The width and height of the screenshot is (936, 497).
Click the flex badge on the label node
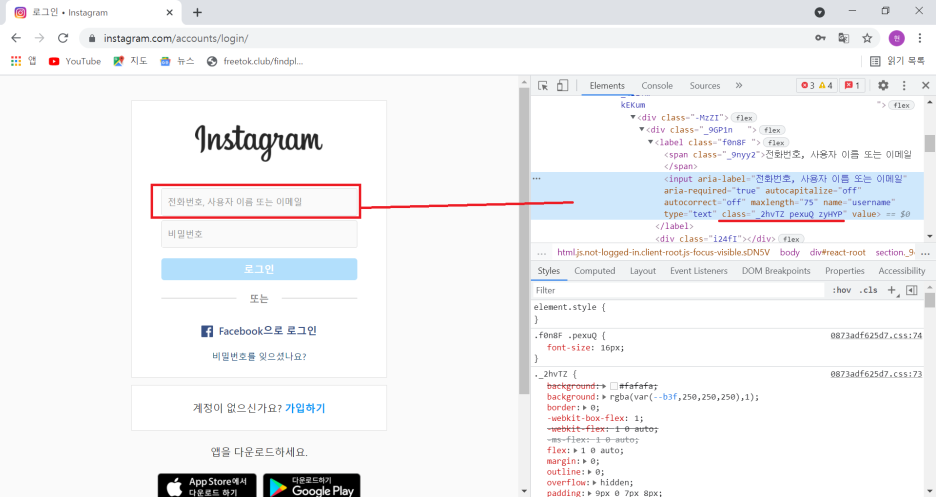click(776, 143)
